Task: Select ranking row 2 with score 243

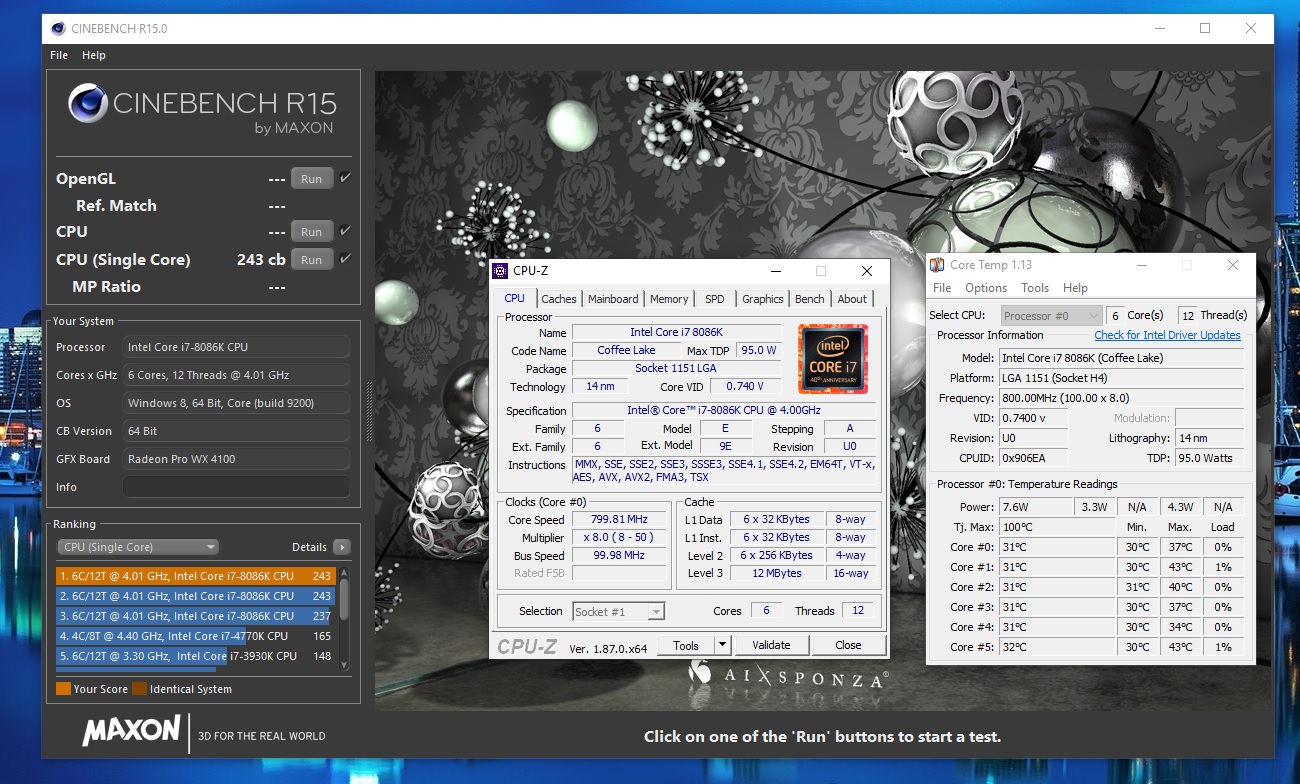Action: (x=195, y=596)
